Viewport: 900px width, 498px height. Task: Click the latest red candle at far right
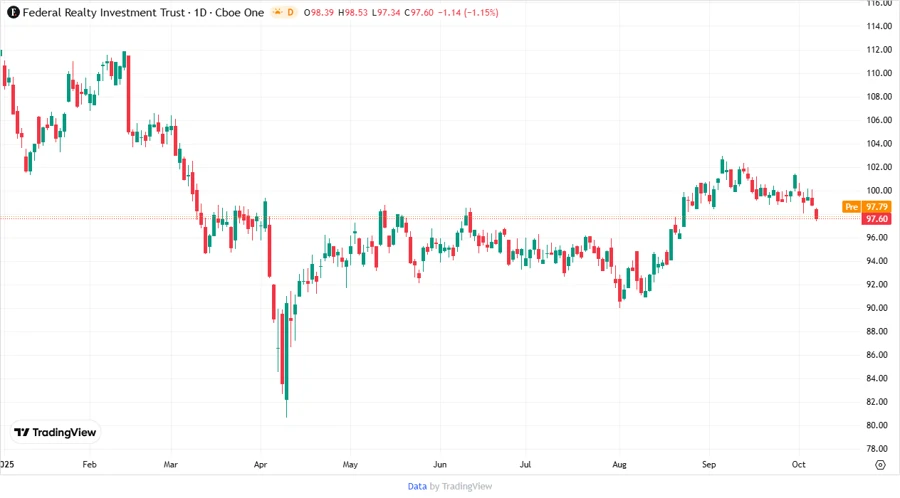(817, 214)
